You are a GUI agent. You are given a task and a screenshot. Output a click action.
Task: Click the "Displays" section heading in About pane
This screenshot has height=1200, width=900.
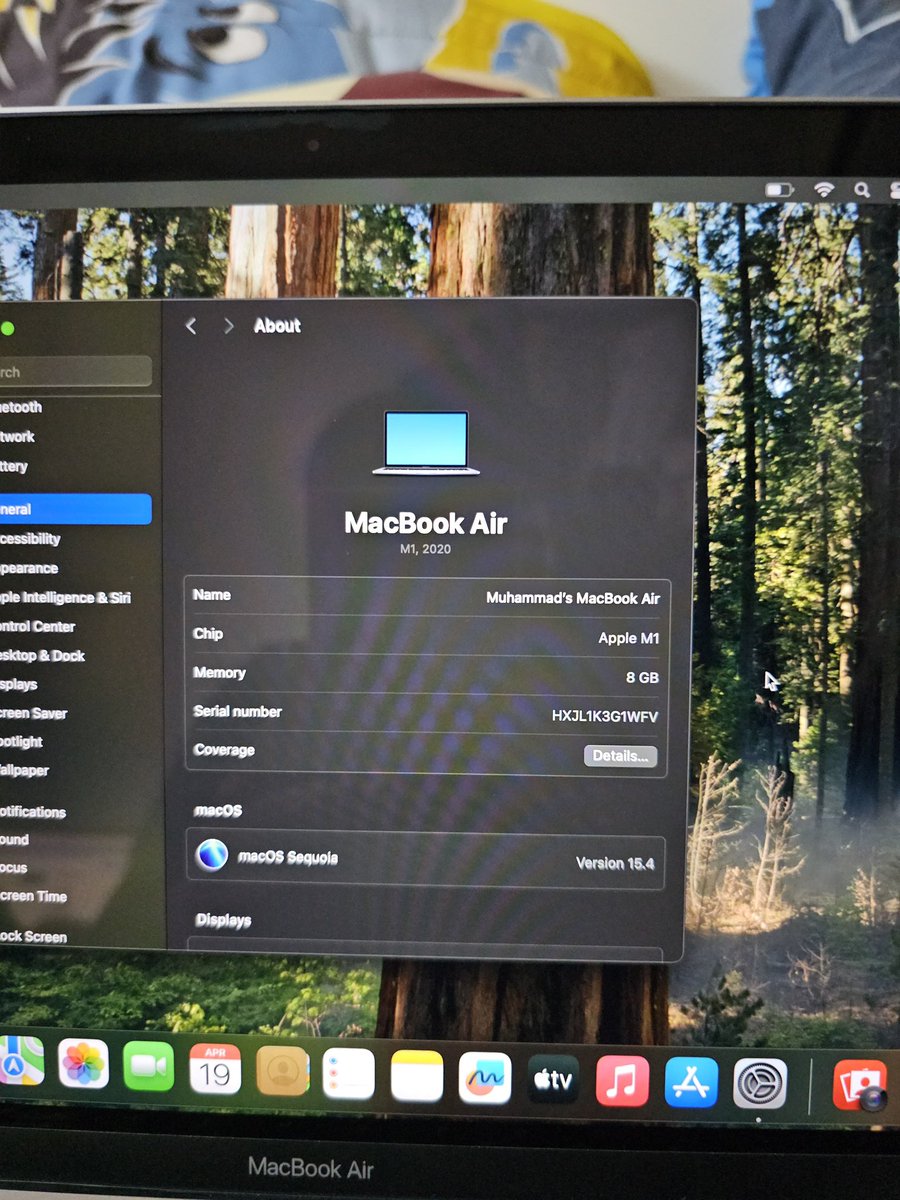coord(223,920)
